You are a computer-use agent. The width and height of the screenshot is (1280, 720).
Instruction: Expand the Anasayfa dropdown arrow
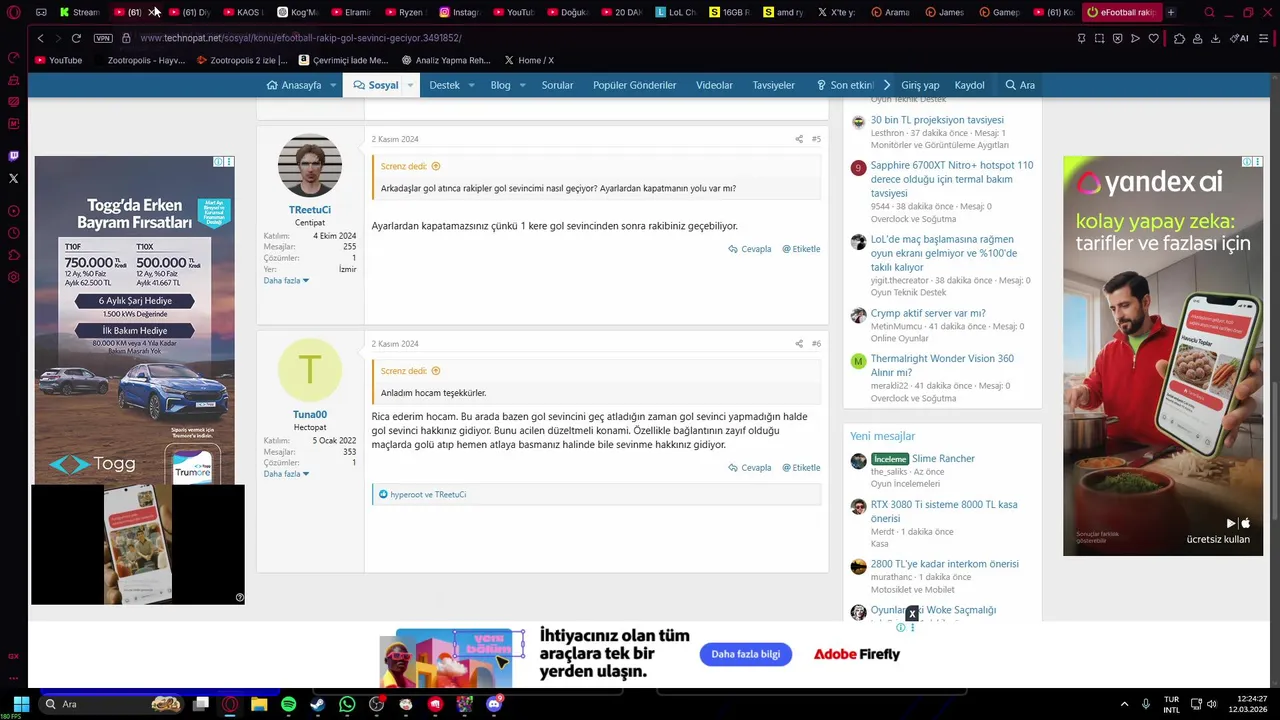(333, 85)
